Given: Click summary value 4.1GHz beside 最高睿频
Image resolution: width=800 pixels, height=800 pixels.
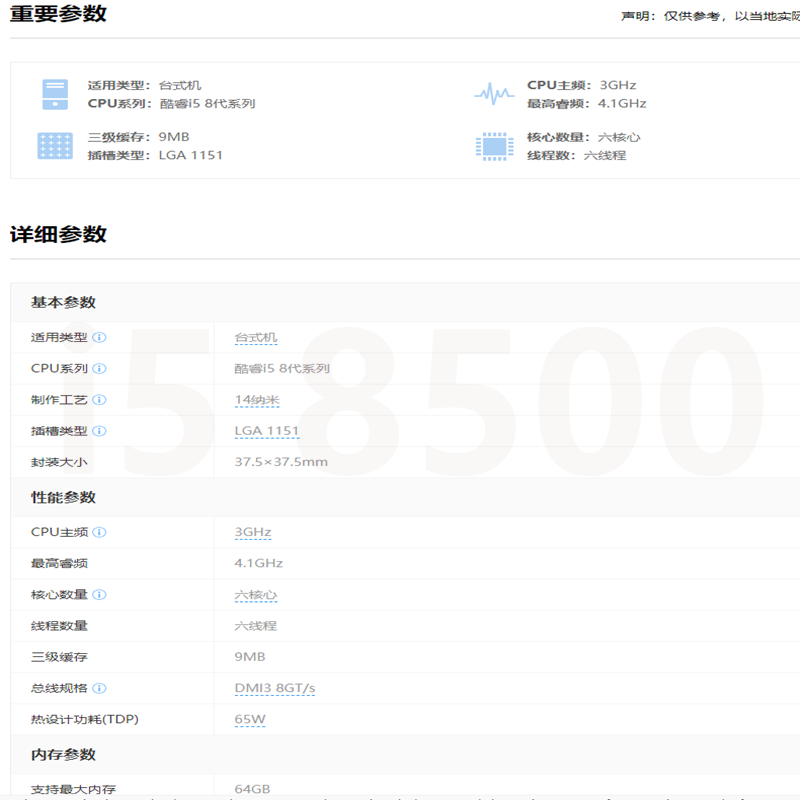Looking at the screenshot, I should 622,104.
